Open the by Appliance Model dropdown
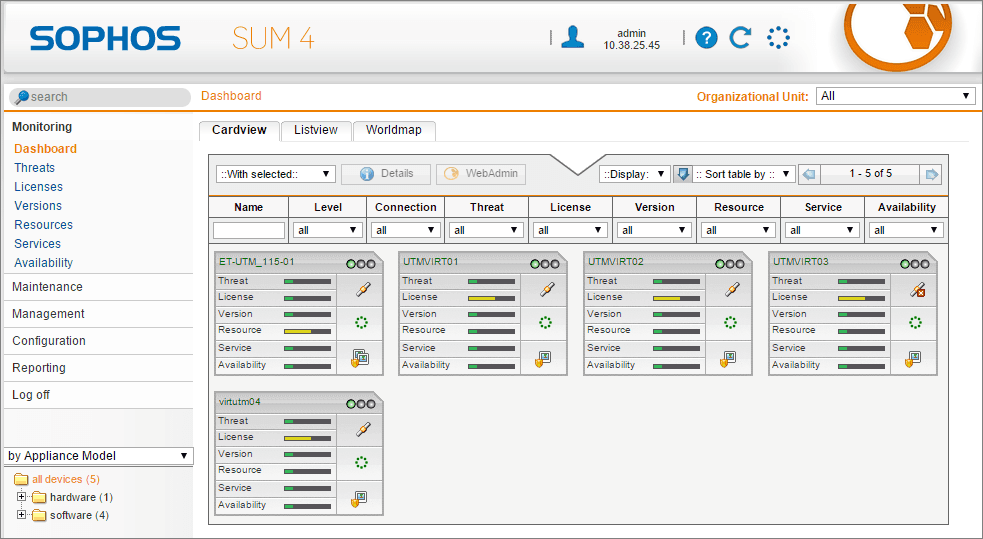 [x=98, y=456]
